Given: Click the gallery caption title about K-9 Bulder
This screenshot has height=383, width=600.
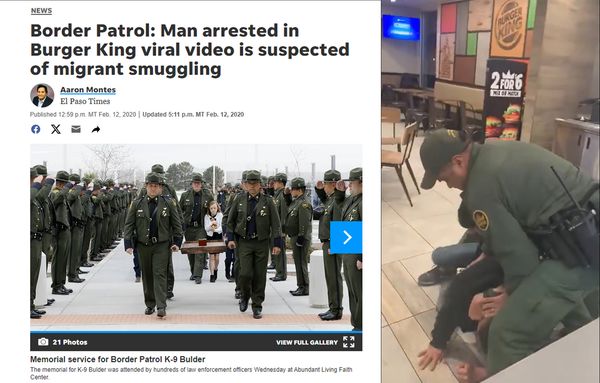Looking at the screenshot, I should point(117,359).
